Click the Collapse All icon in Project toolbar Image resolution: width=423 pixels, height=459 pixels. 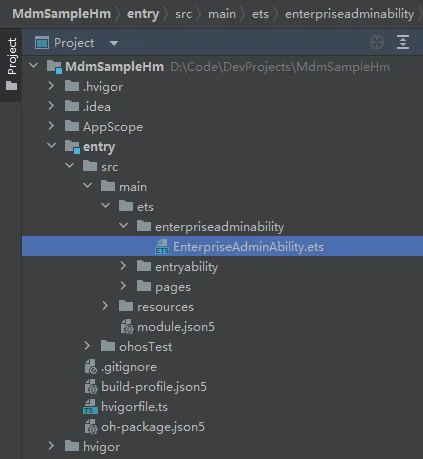(x=403, y=42)
